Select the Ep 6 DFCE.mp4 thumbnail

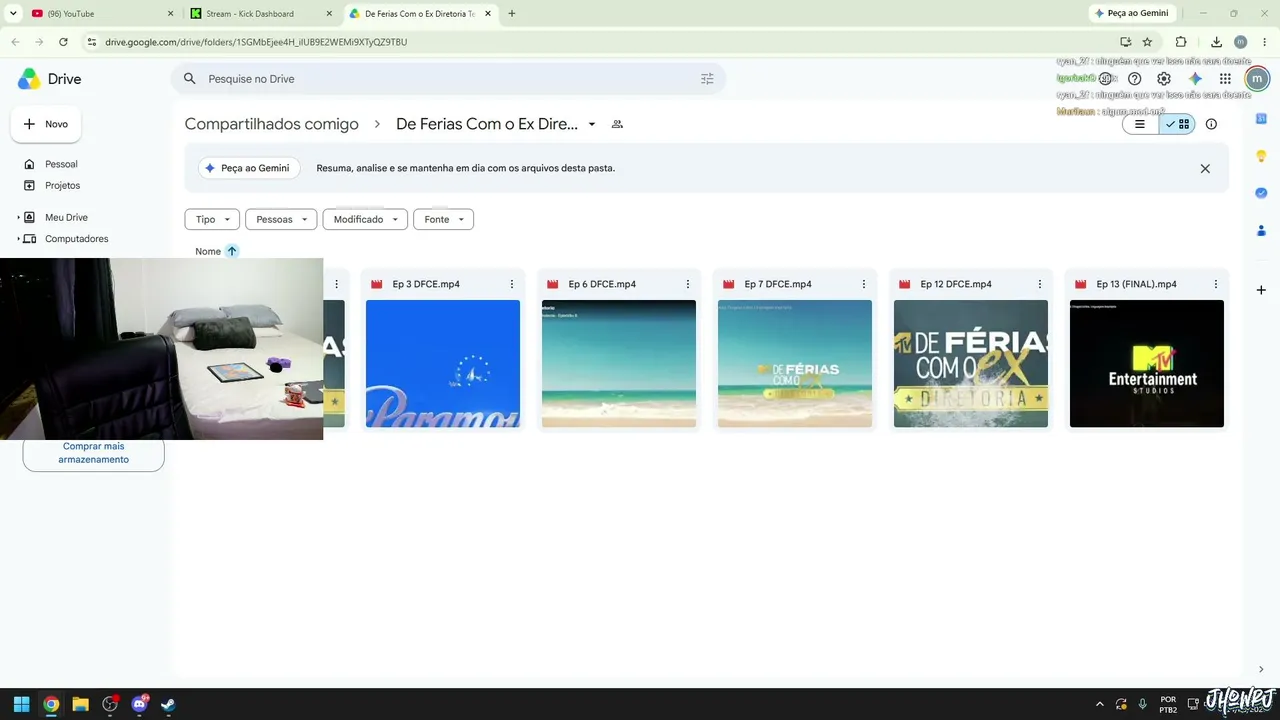[x=619, y=364]
